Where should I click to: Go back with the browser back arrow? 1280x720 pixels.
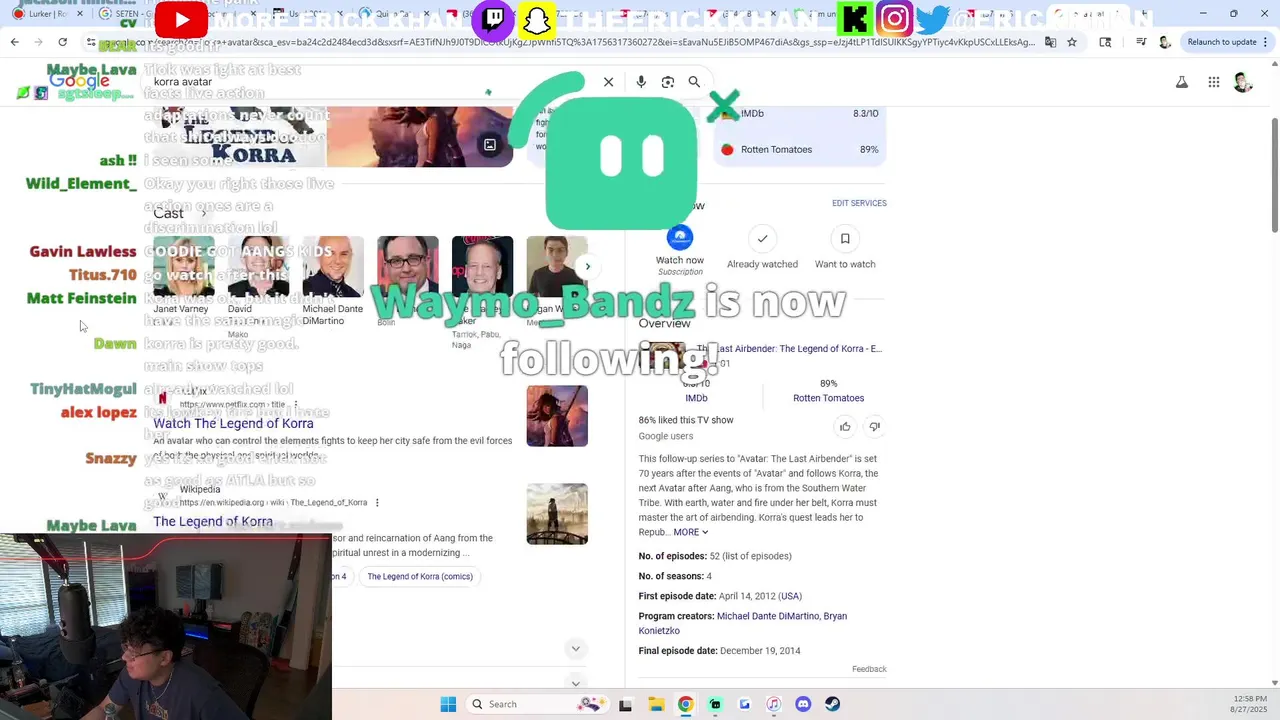pos(14,42)
